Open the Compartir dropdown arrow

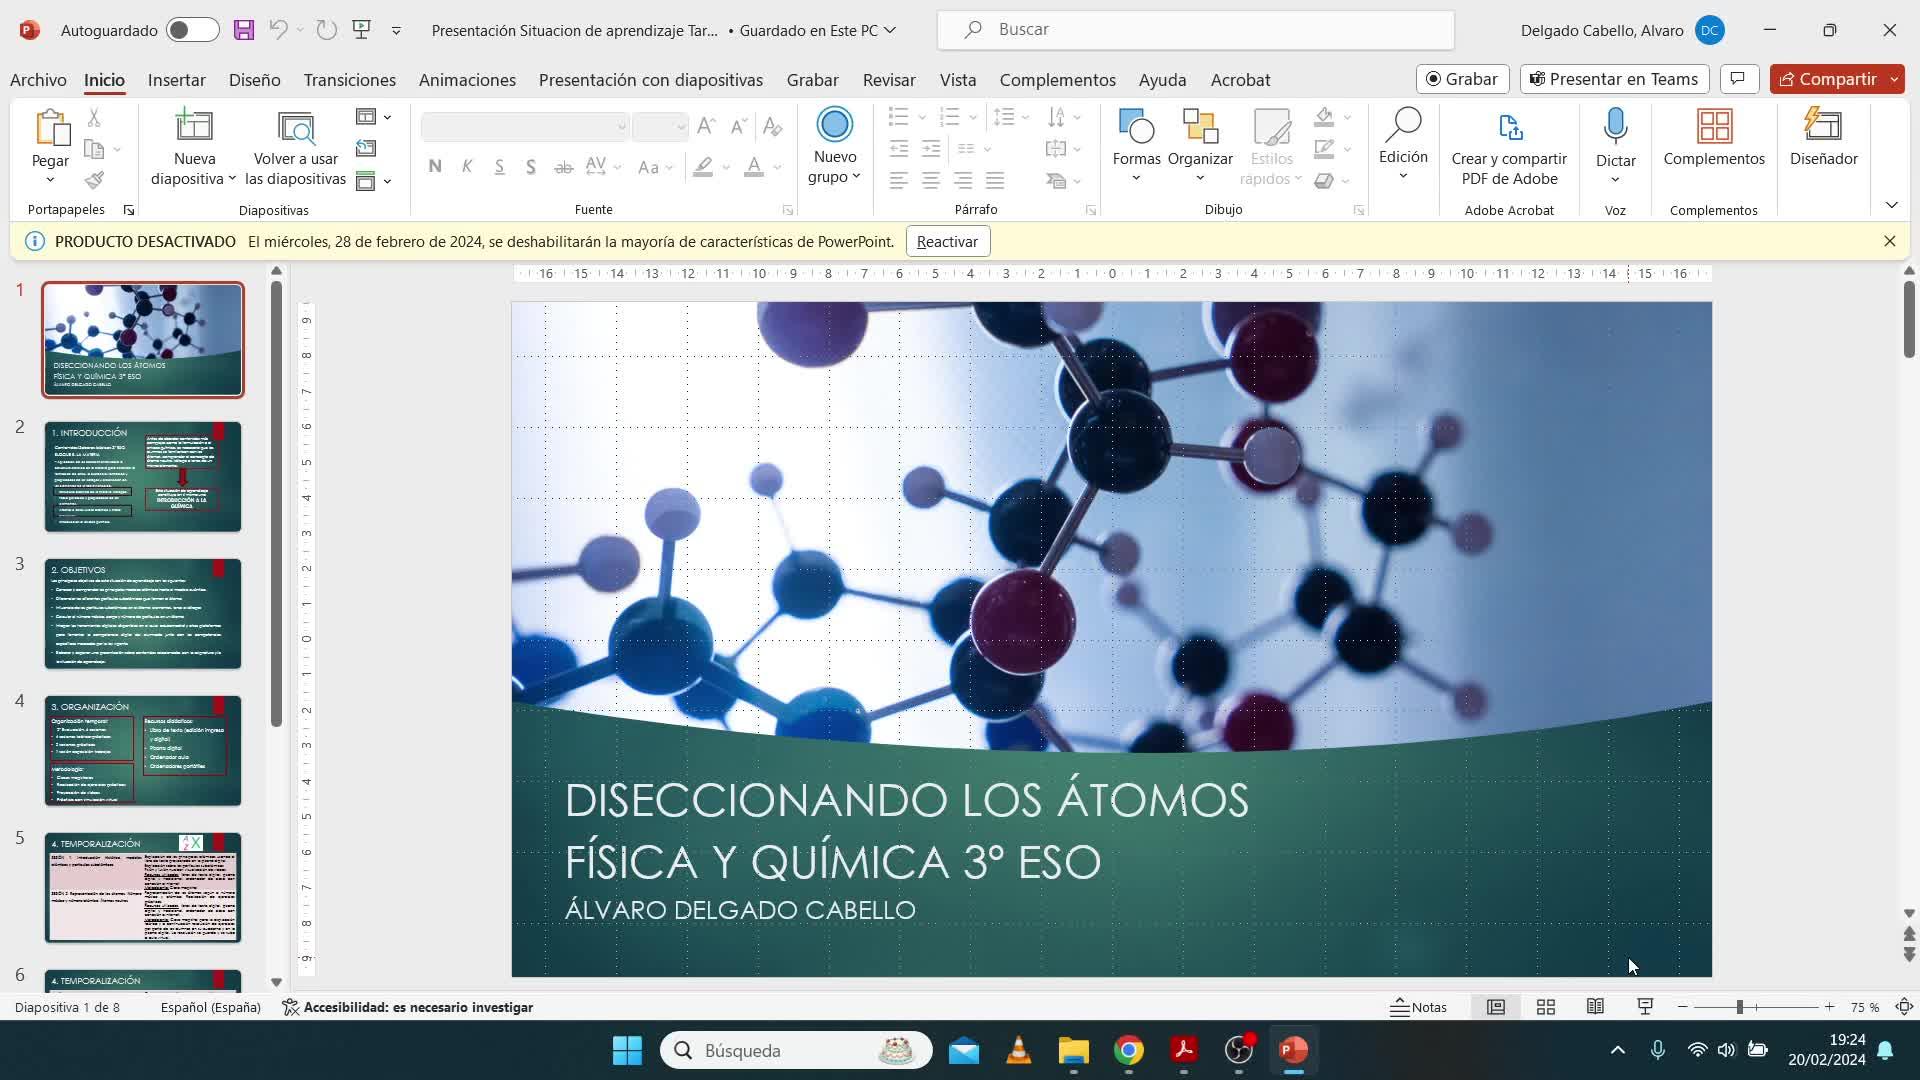point(1894,79)
